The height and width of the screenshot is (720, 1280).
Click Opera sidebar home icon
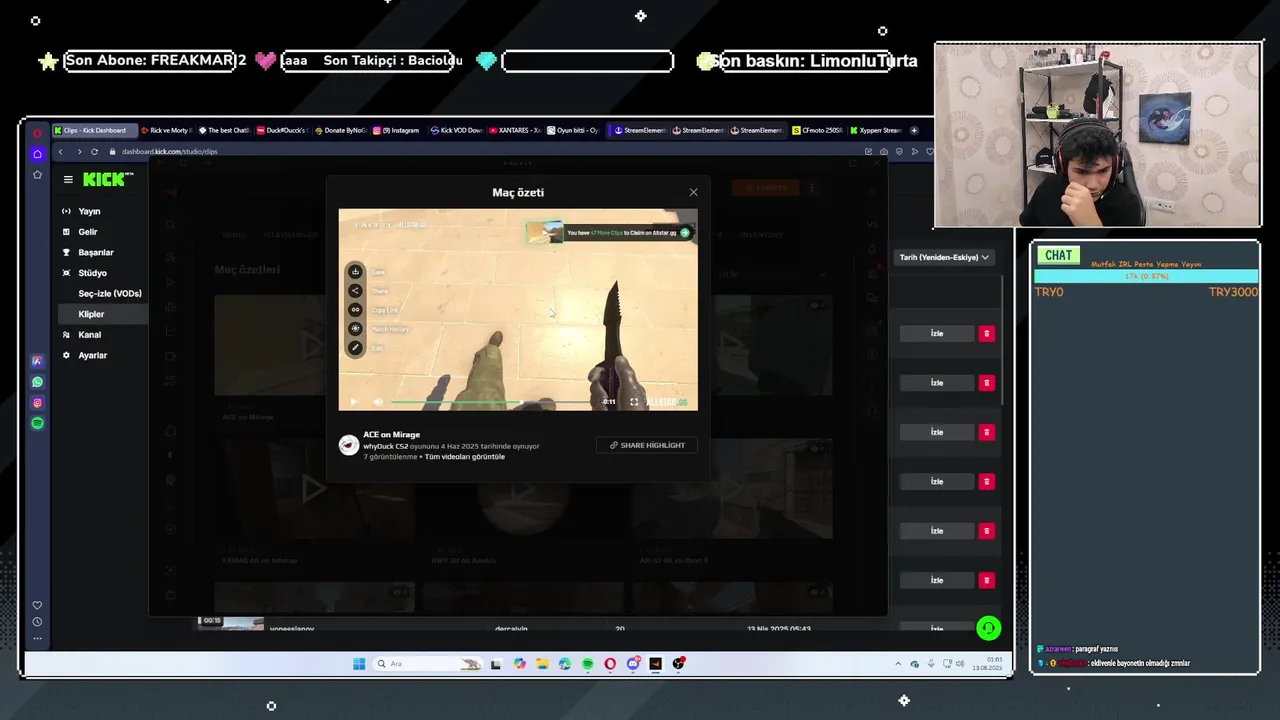(x=37, y=154)
